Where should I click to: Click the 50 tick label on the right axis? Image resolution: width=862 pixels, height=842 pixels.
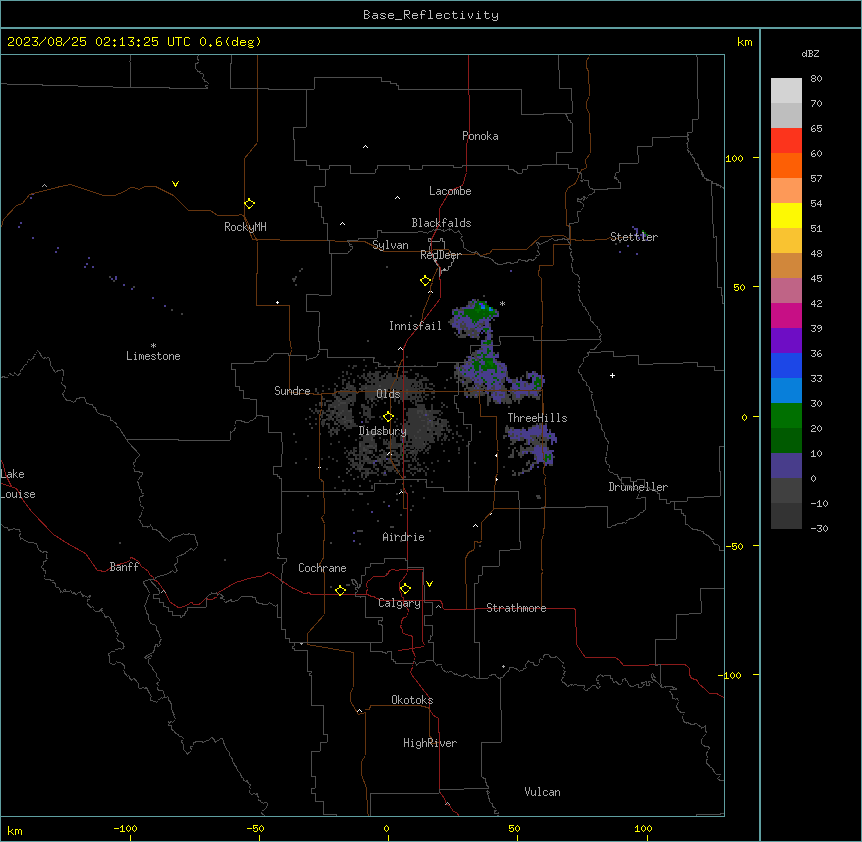[739, 287]
